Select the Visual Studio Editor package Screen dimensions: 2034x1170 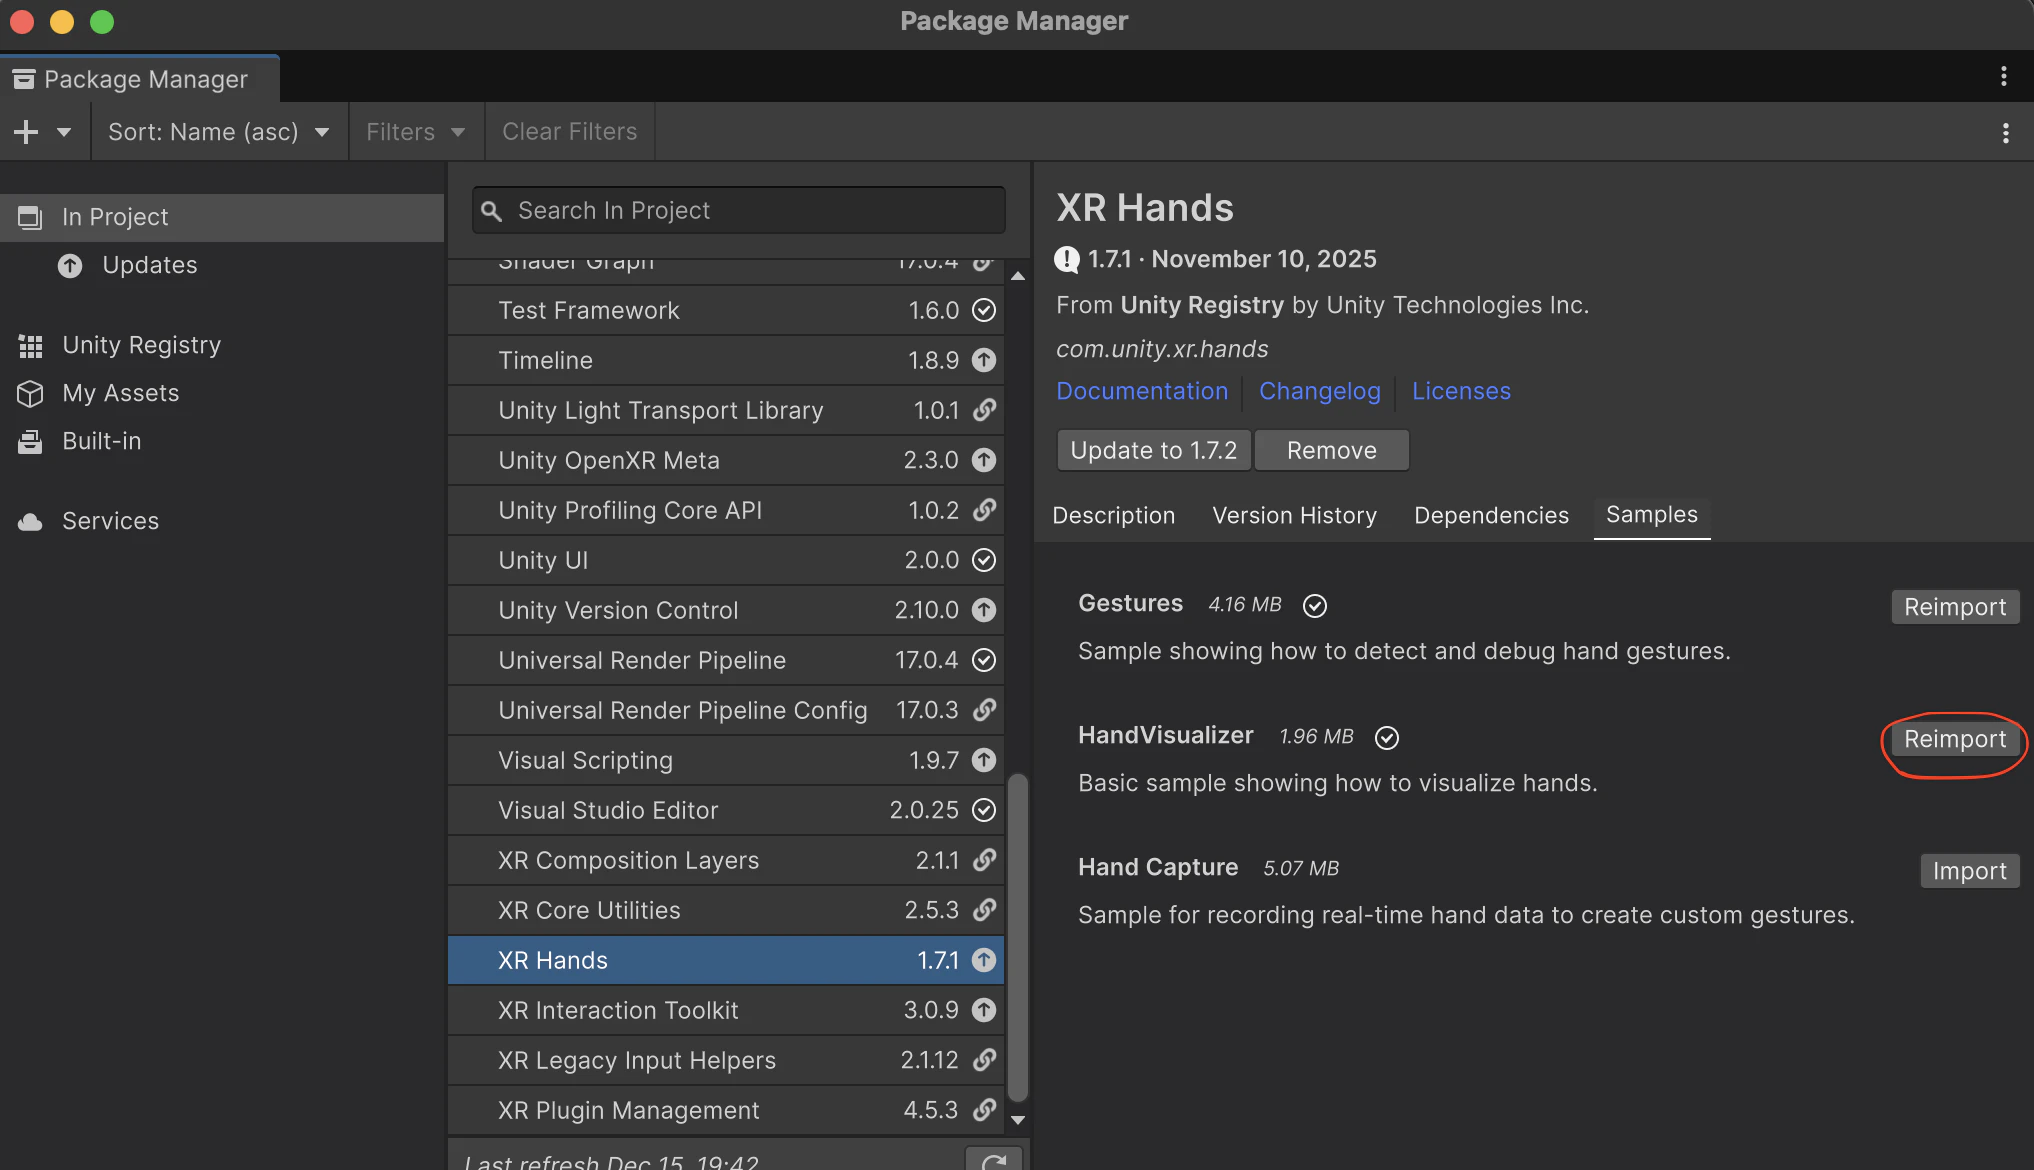click(726, 810)
